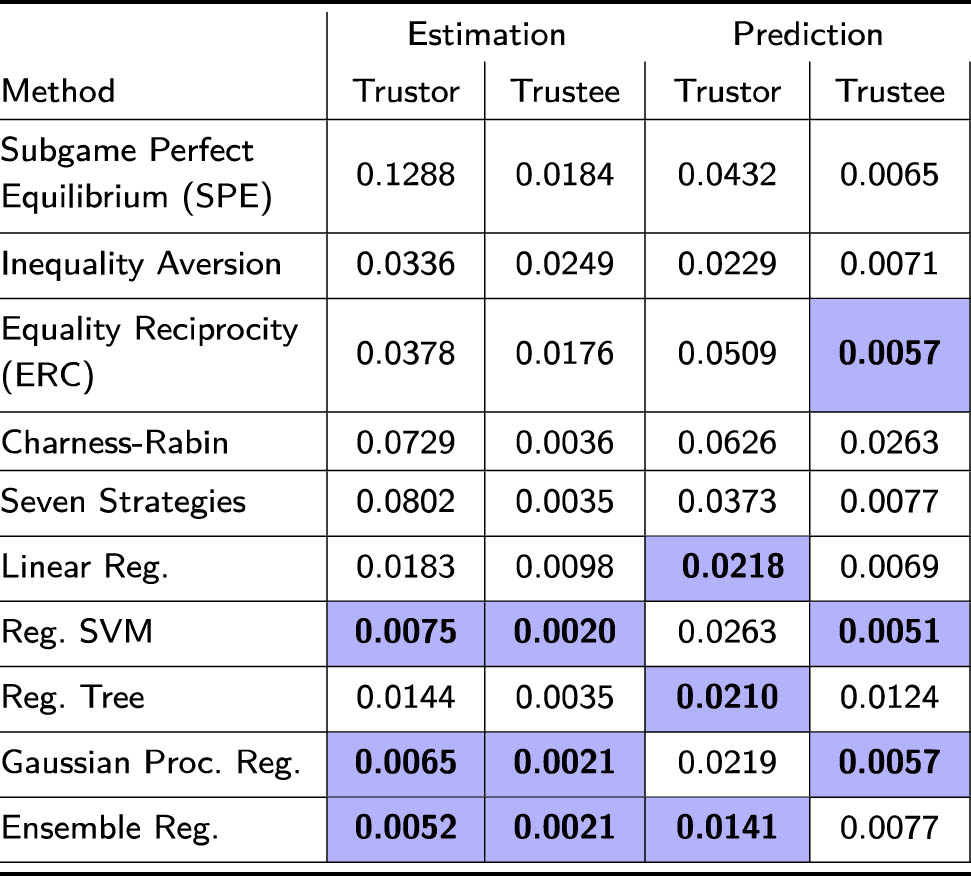Select the 0.0626 value in Charness-Rabin row
The height and width of the screenshot is (876, 971).
coord(728,441)
